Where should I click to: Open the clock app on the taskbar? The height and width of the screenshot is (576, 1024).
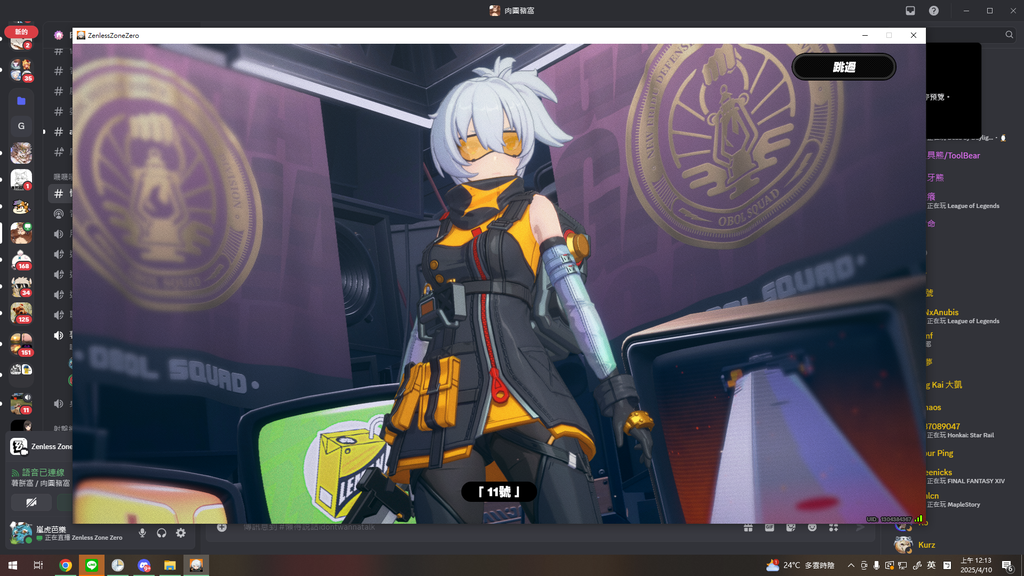(118, 565)
